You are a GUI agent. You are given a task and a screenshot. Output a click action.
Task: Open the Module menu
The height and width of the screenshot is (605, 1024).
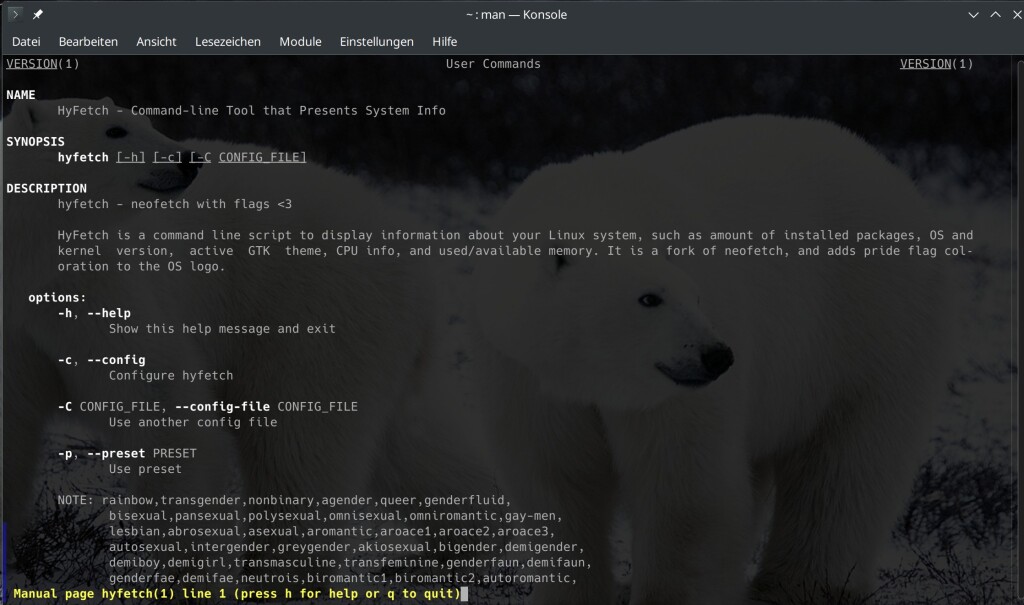[x=300, y=42]
